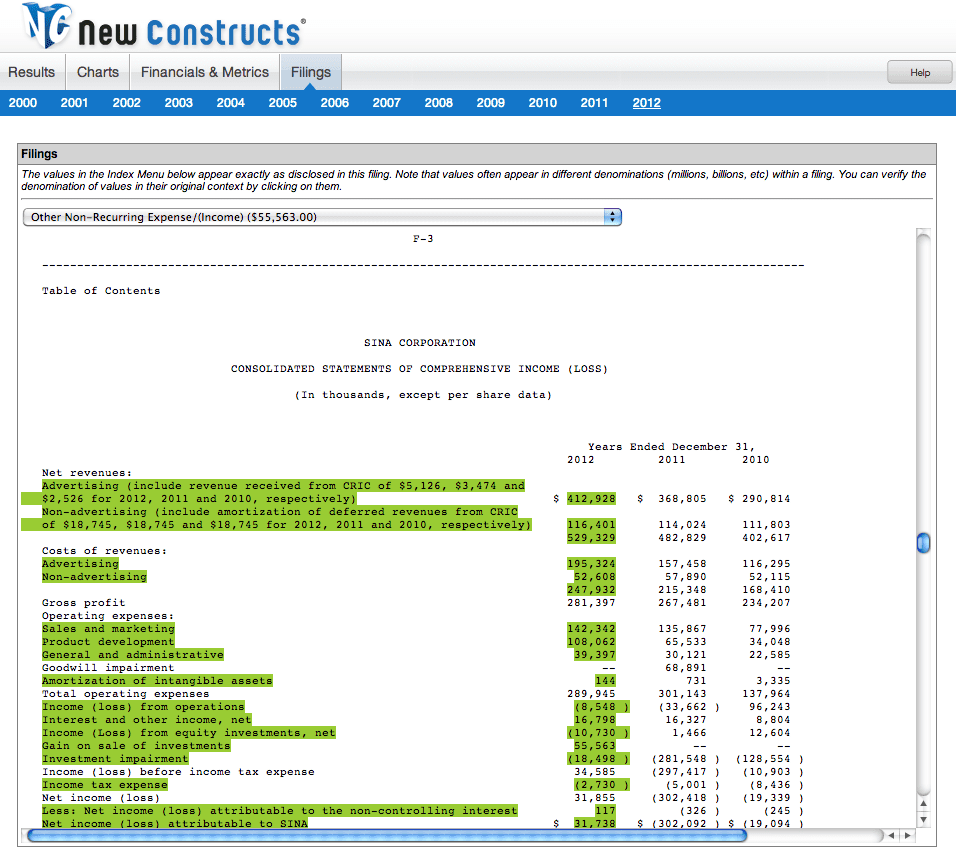This screenshot has height=868, width=956.
Task: Click Amortization of intangible assets label
Action: tap(157, 681)
